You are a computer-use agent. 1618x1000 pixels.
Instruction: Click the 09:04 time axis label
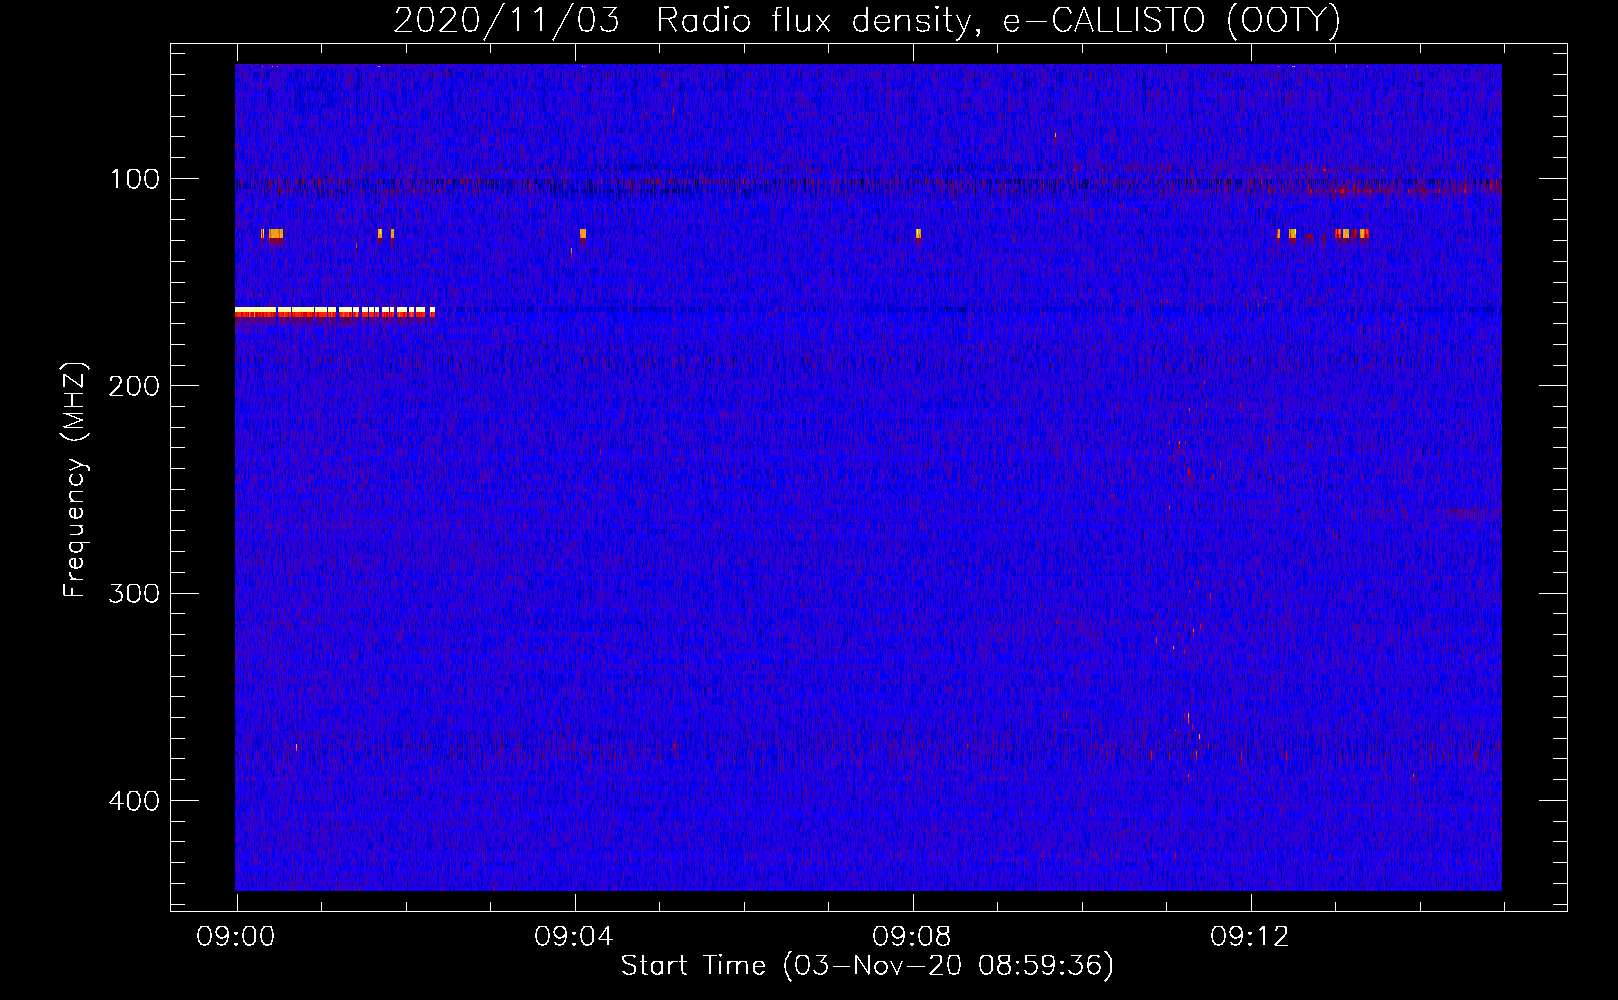coord(574,937)
